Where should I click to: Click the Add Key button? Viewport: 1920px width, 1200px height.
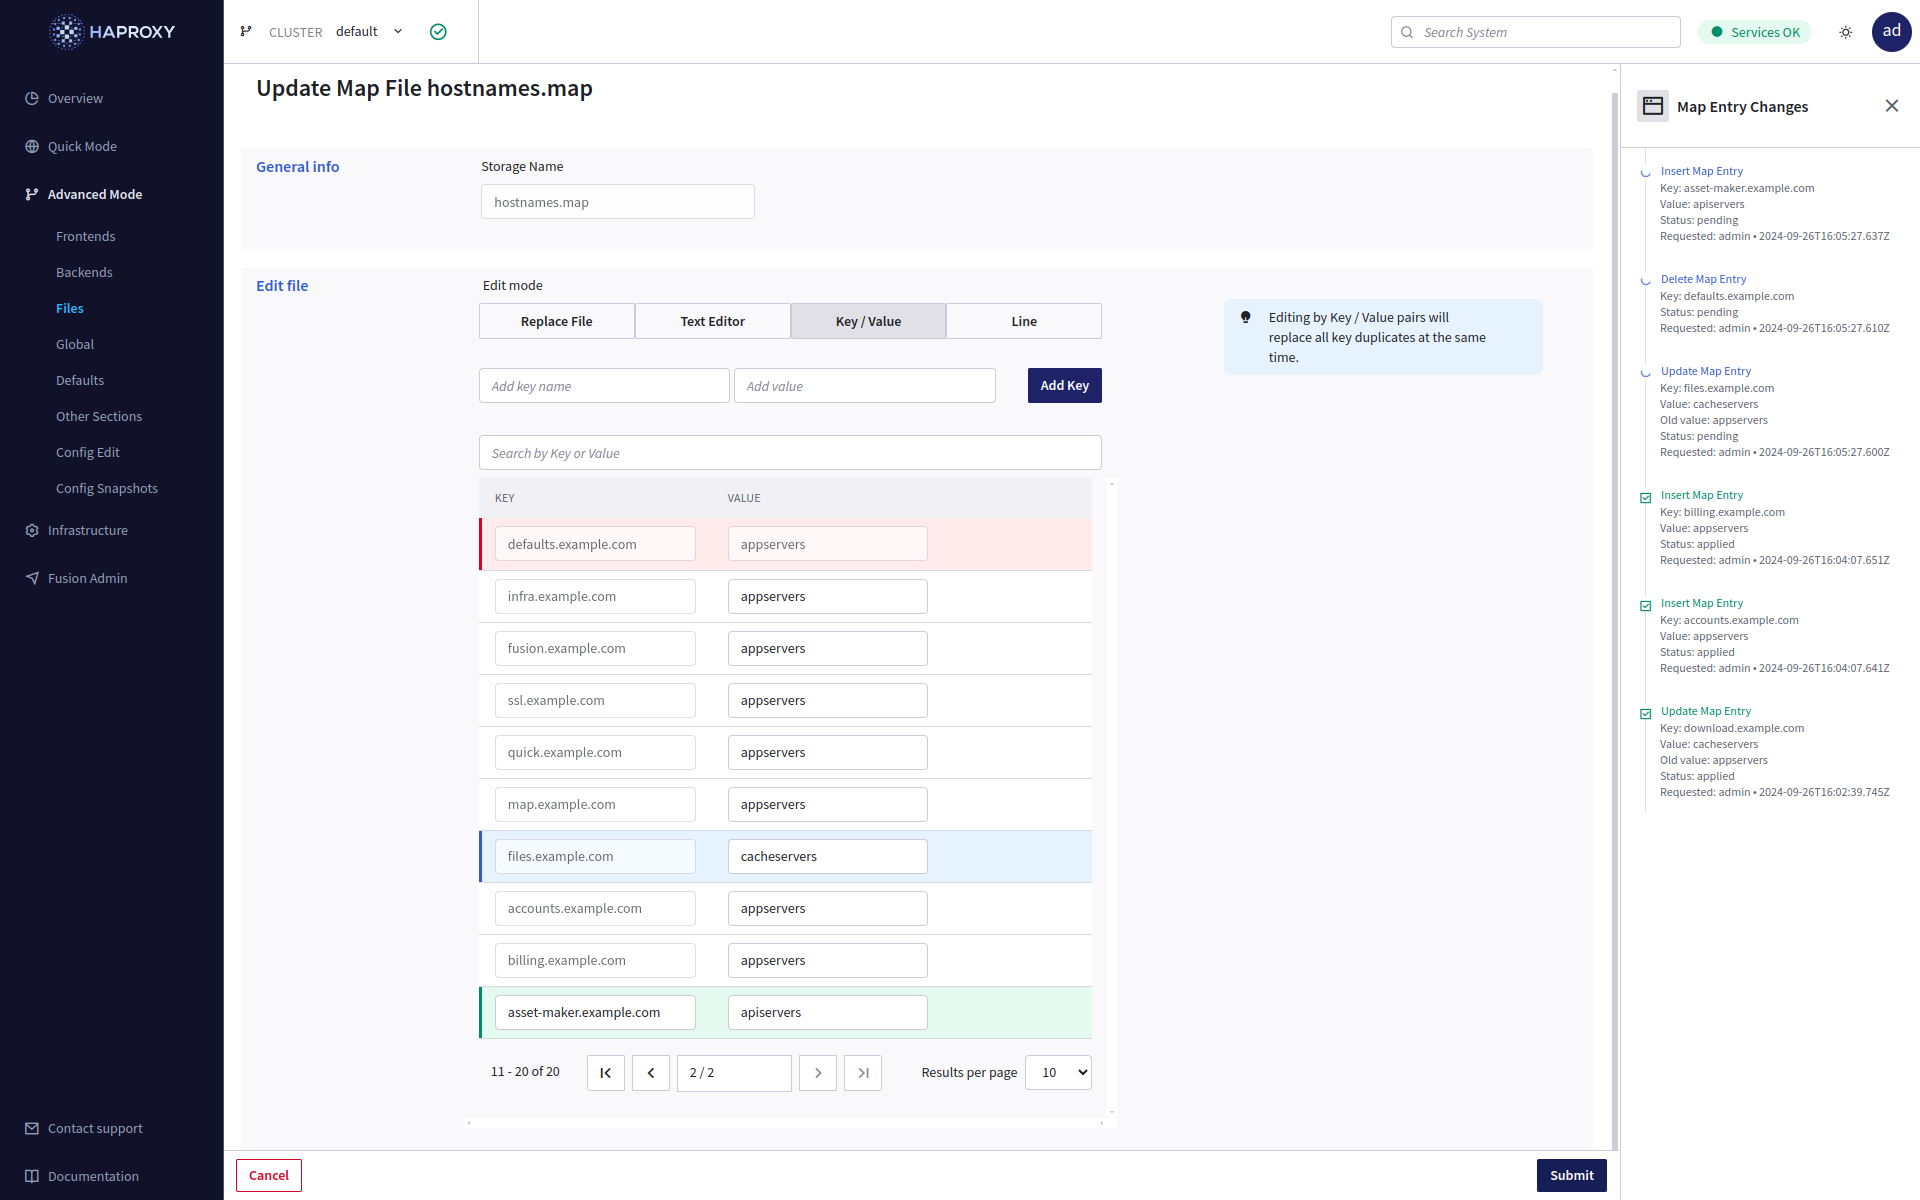point(1065,386)
